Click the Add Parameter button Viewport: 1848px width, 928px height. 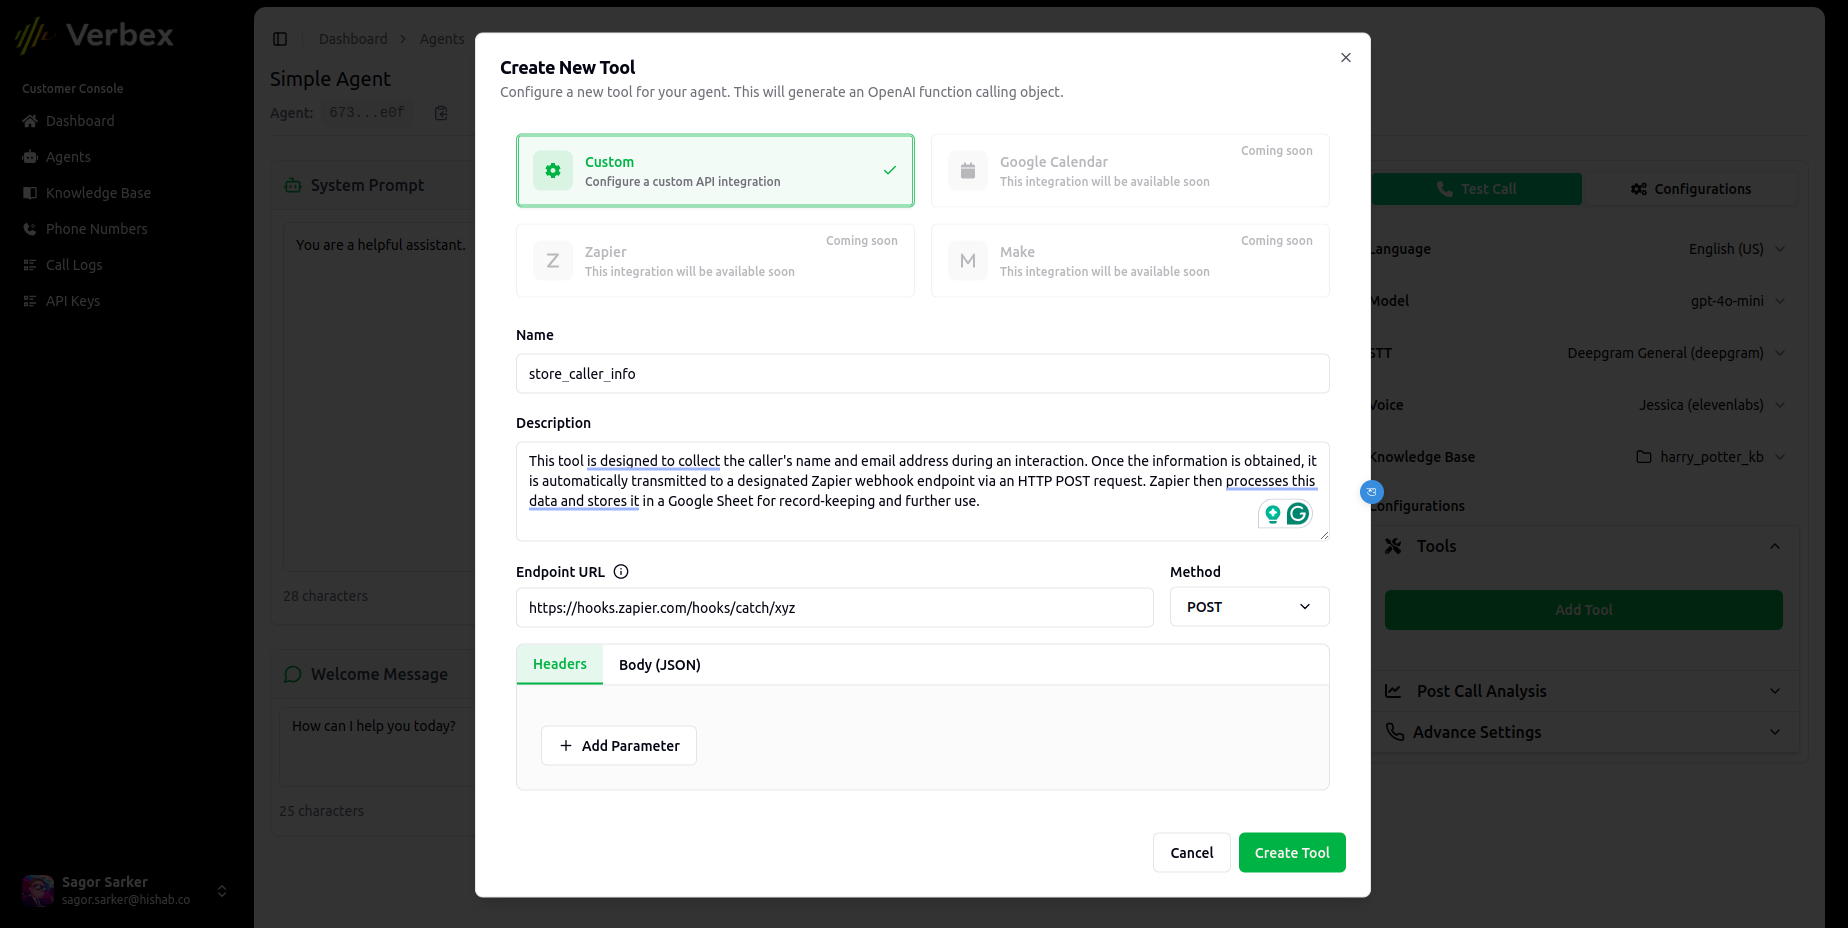pyautogui.click(x=619, y=746)
